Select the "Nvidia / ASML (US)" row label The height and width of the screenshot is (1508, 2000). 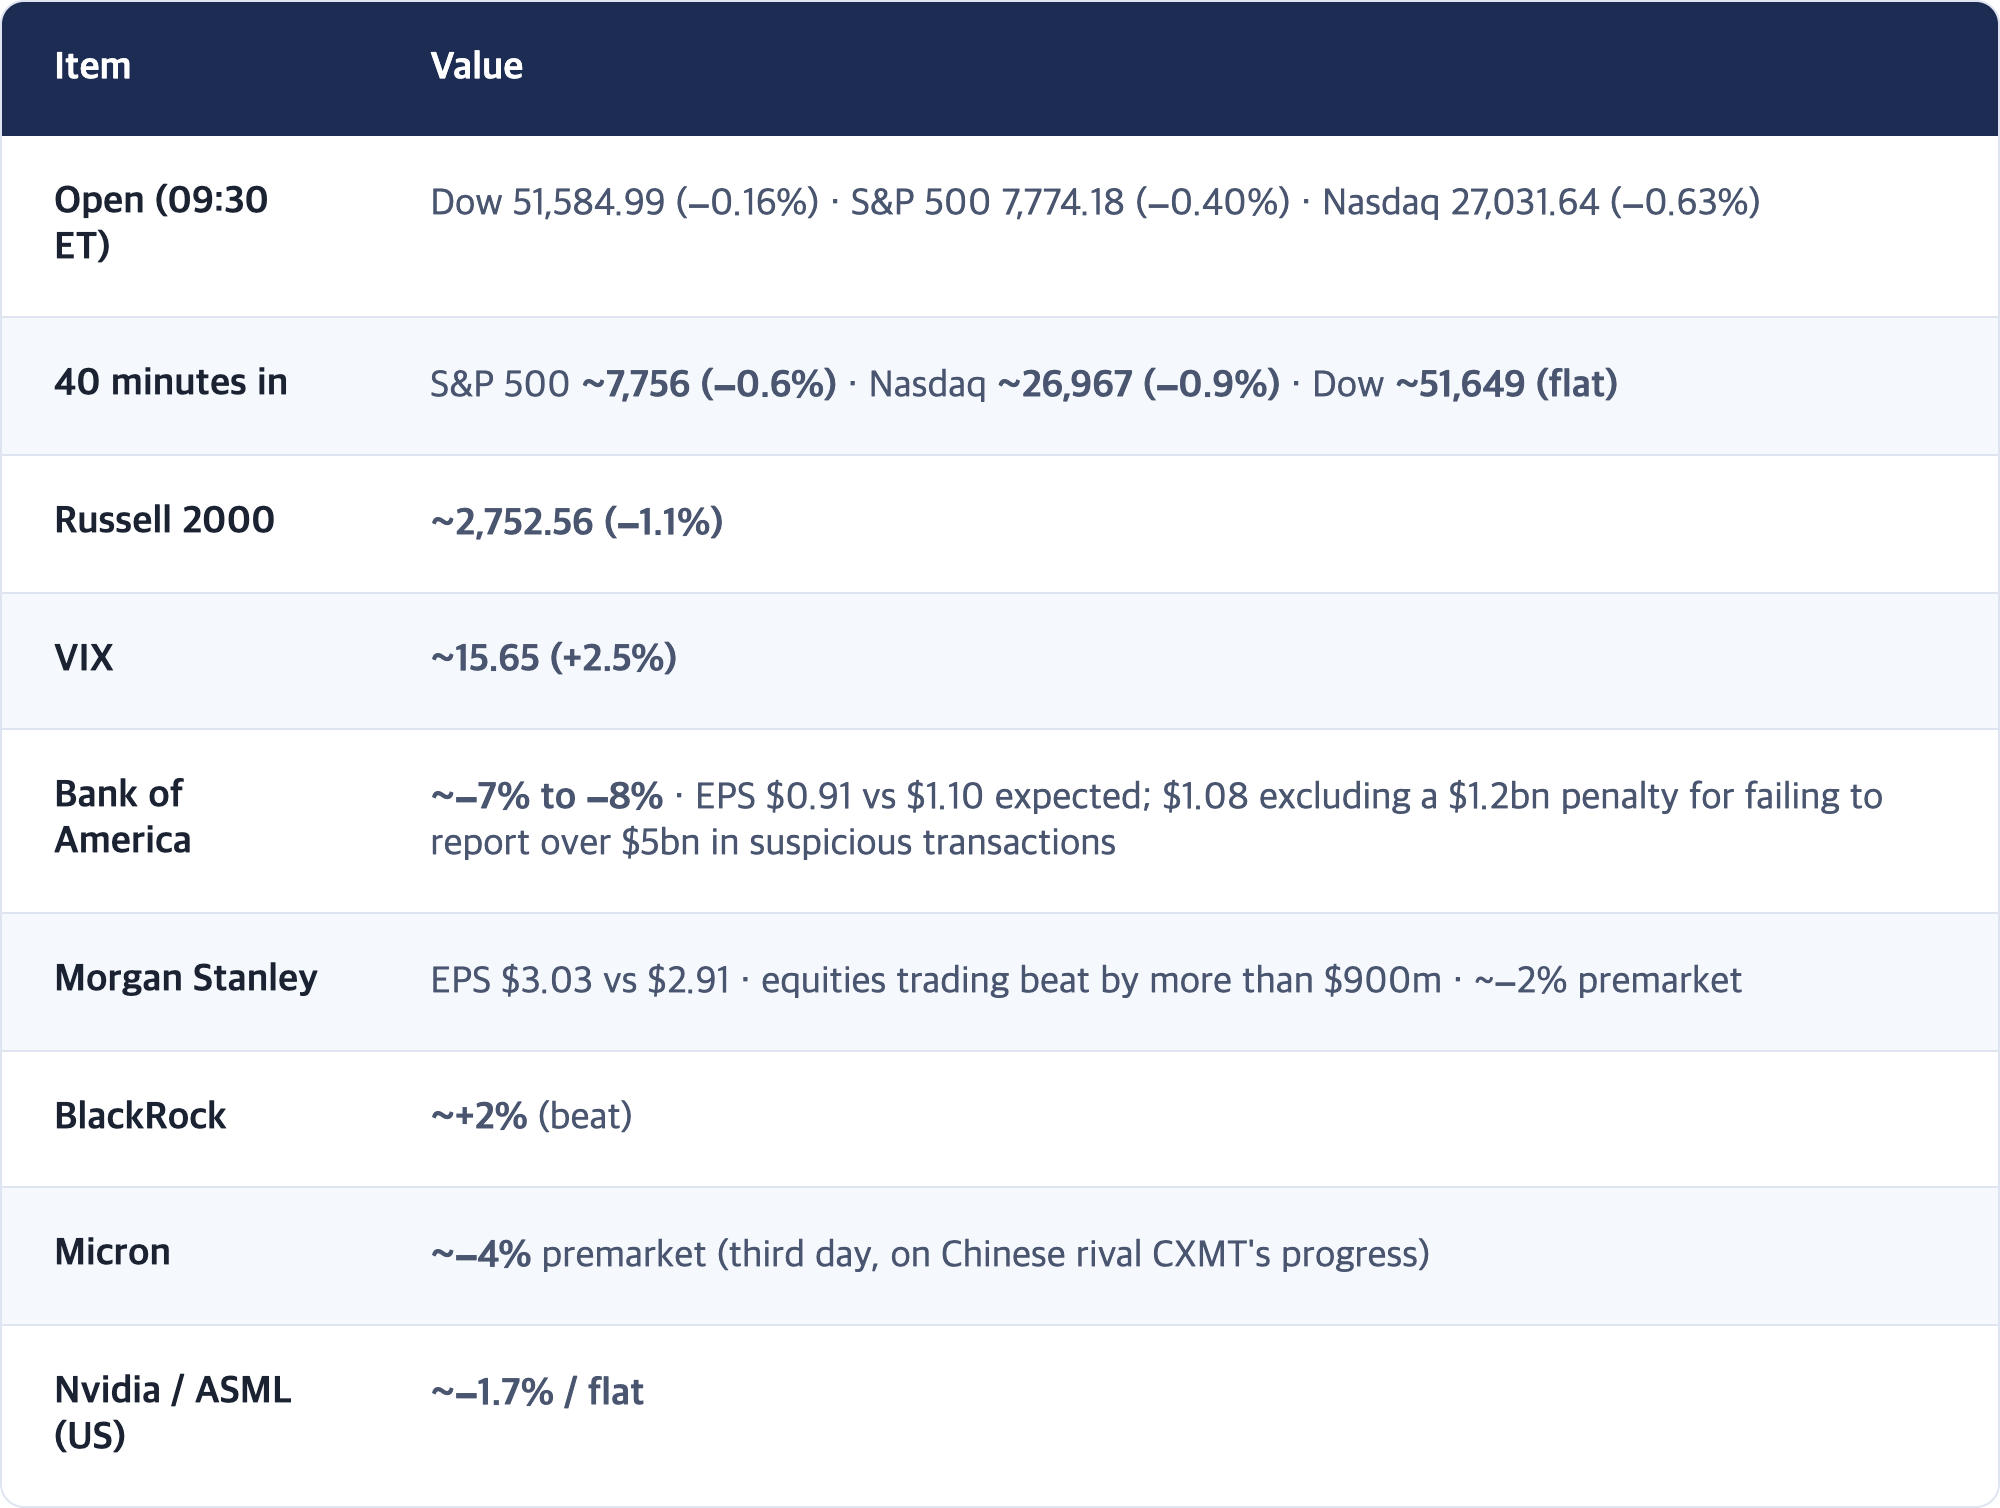173,1412
